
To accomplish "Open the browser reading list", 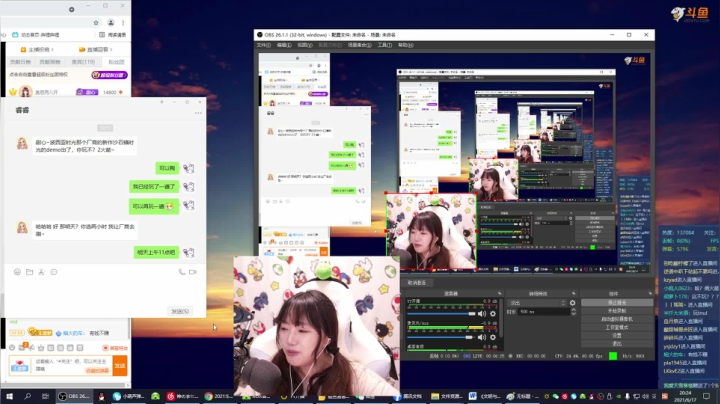I will 112,35.
